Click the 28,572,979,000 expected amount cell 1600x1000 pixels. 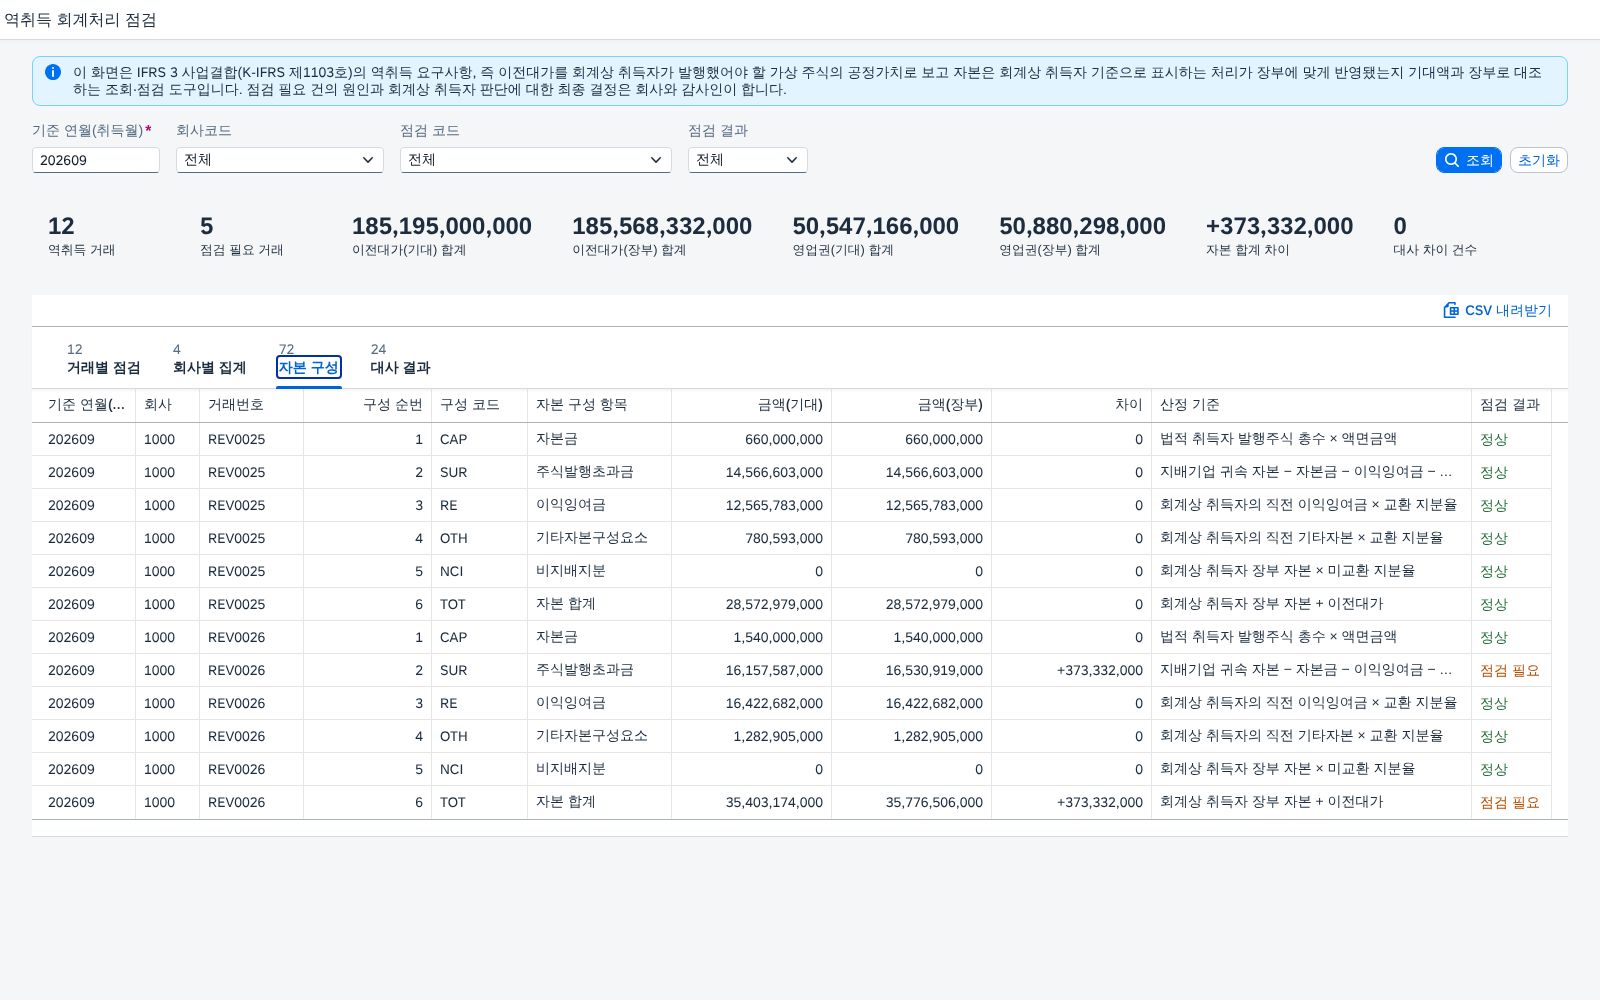pos(774,605)
